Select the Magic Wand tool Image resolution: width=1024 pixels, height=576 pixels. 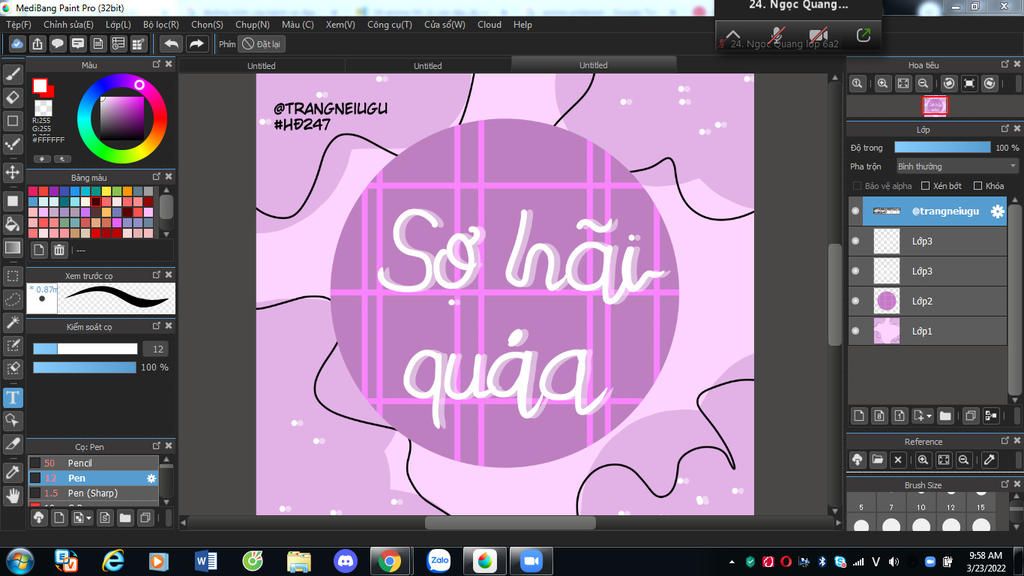click(x=13, y=323)
